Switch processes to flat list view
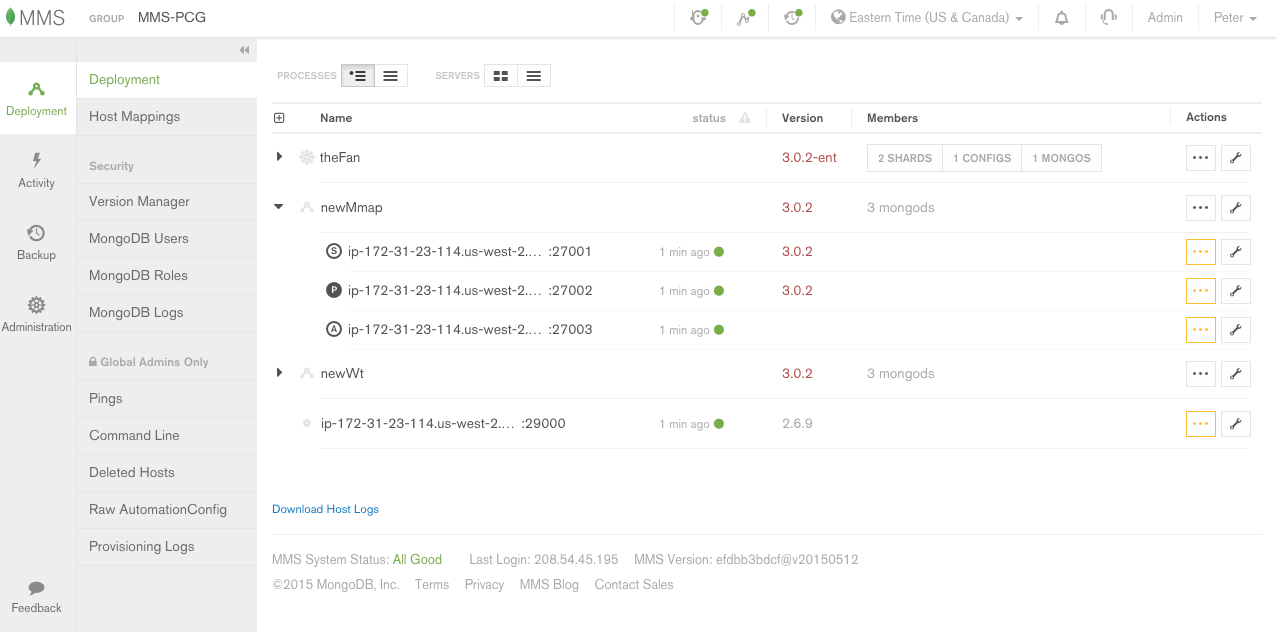Viewport: 1276px width, 632px height. point(391,76)
